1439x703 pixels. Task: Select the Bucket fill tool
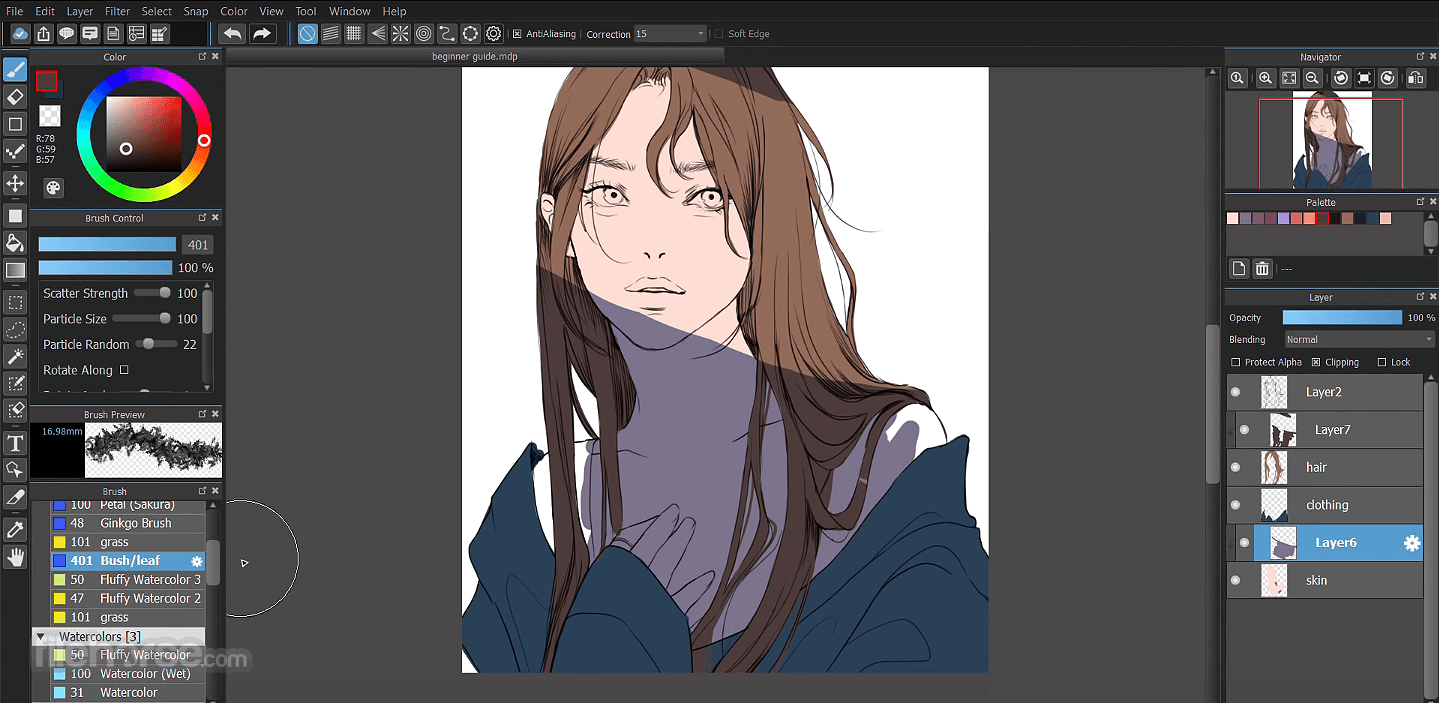15,242
